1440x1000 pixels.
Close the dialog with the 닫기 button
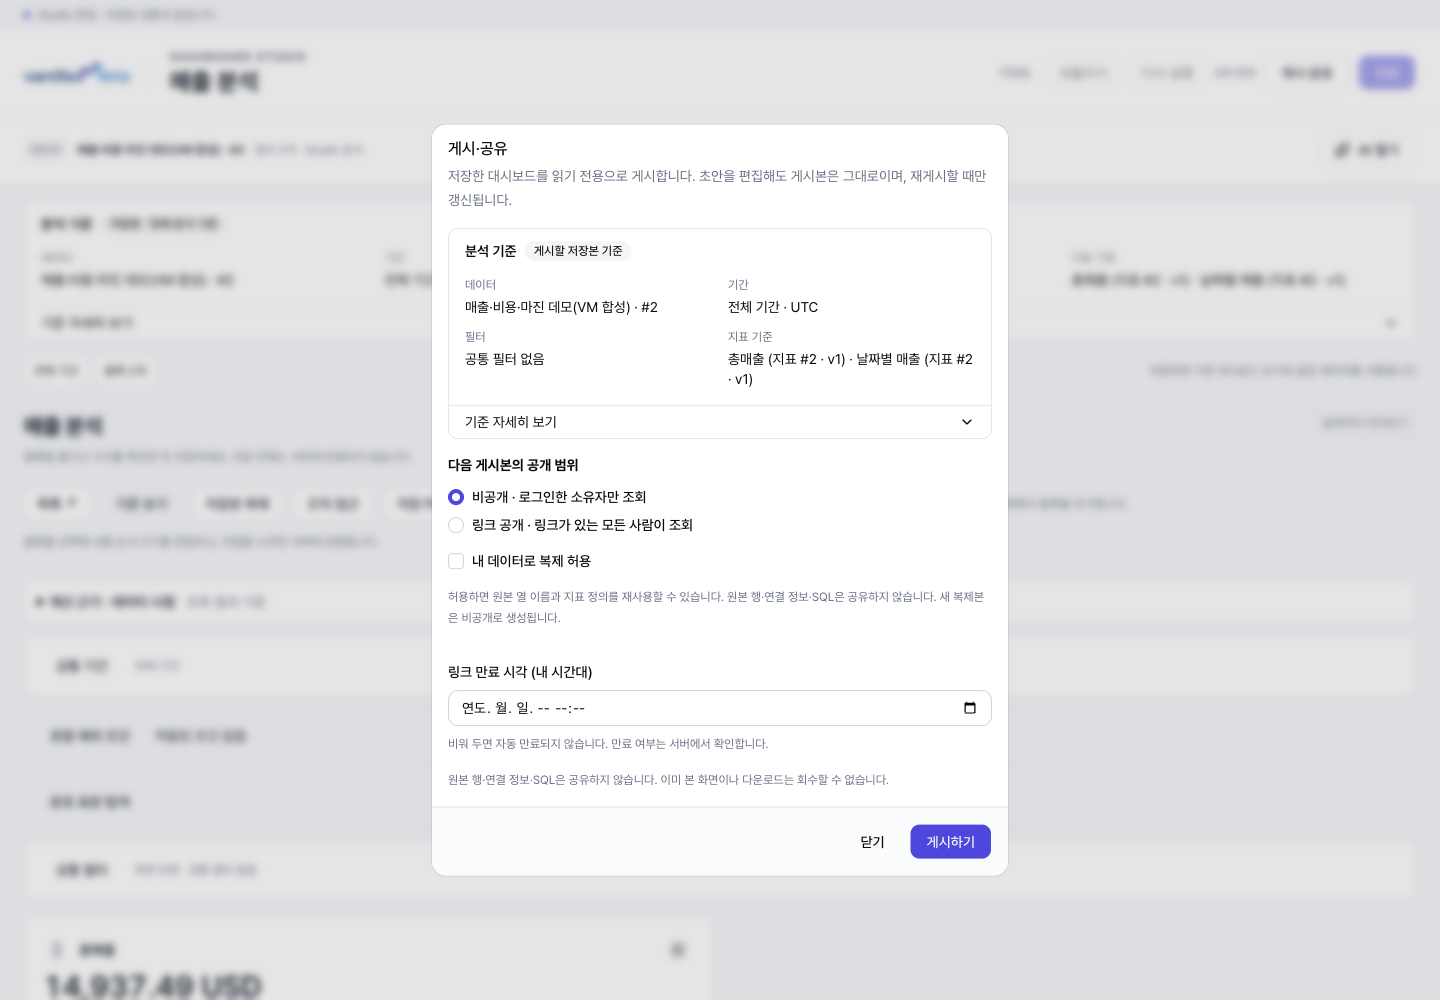pyautogui.click(x=872, y=842)
